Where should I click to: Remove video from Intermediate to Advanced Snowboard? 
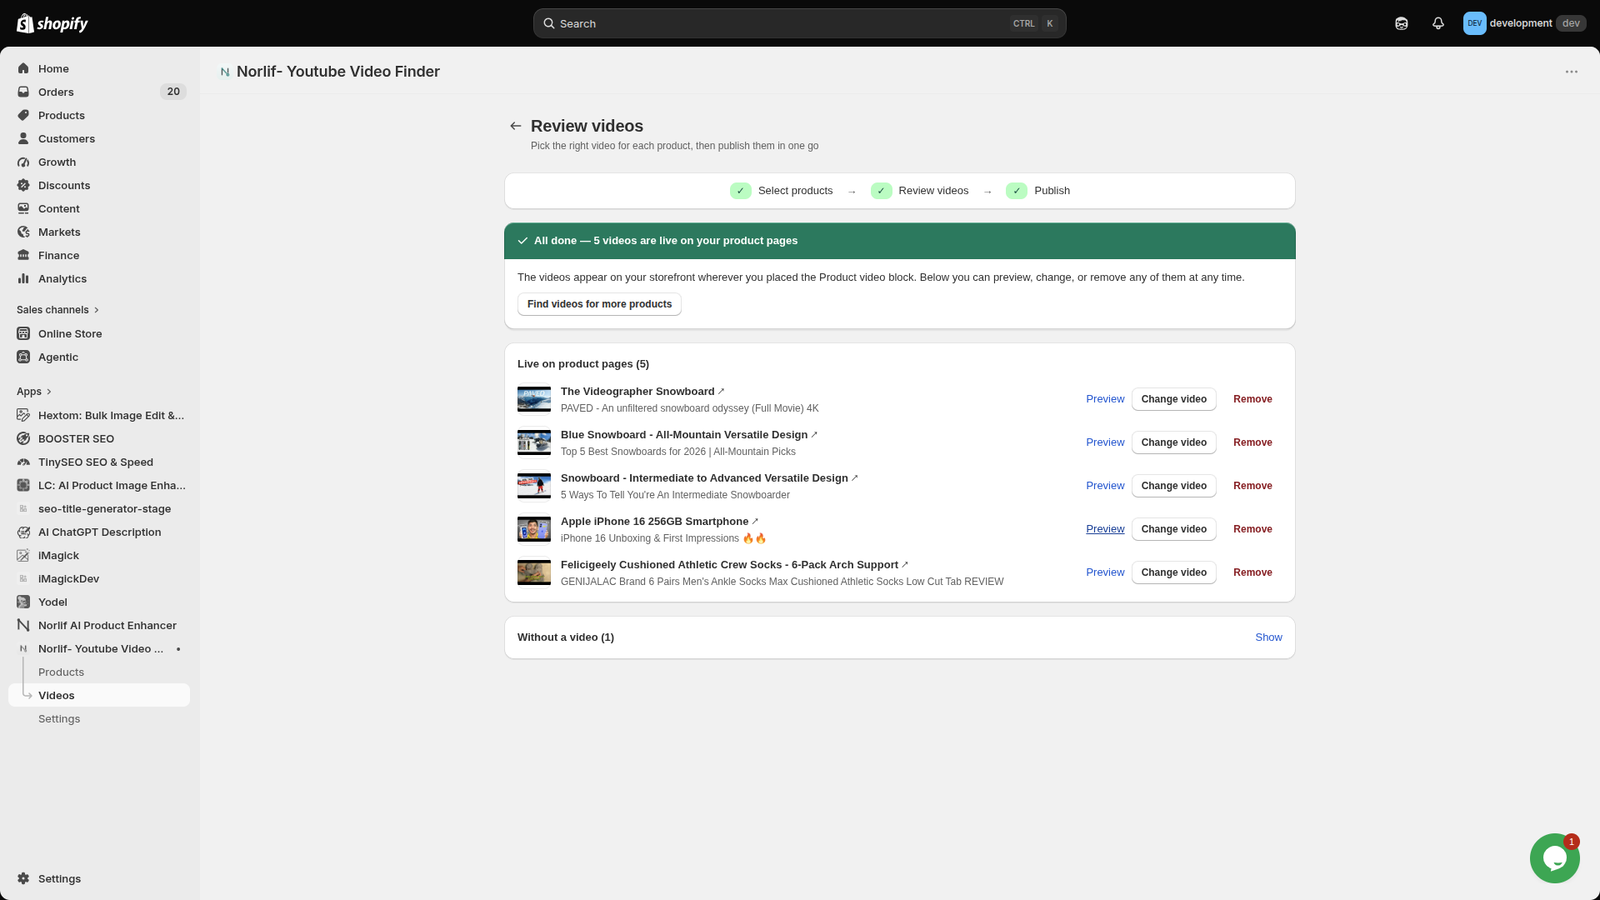(x=1252, y=486)
